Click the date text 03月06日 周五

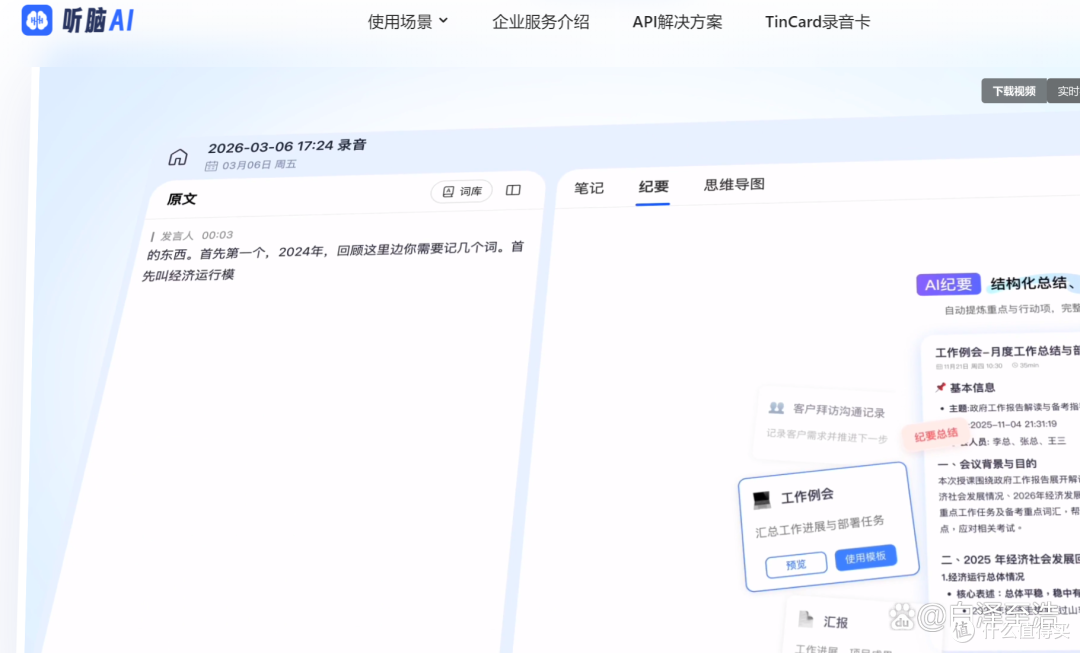[x=259, y=165]
